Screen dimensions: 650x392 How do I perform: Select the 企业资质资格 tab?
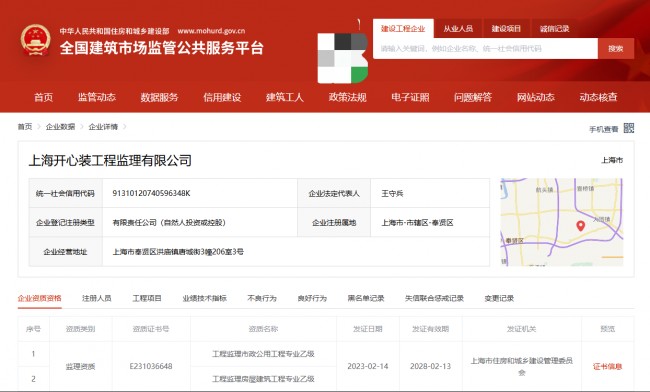tap(39, 298)
